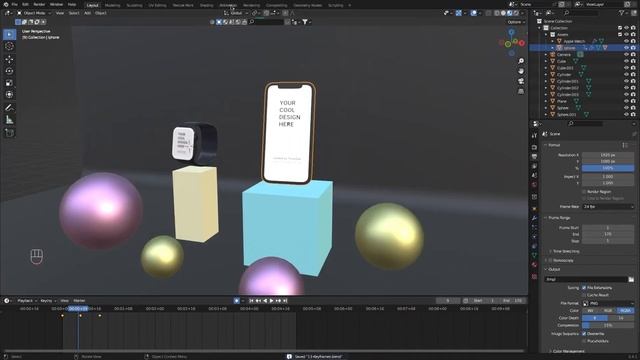Viewport: 640px width, 360px height.
Task: Open the Modifiers wrench properties tab
Action: [534, 218]
